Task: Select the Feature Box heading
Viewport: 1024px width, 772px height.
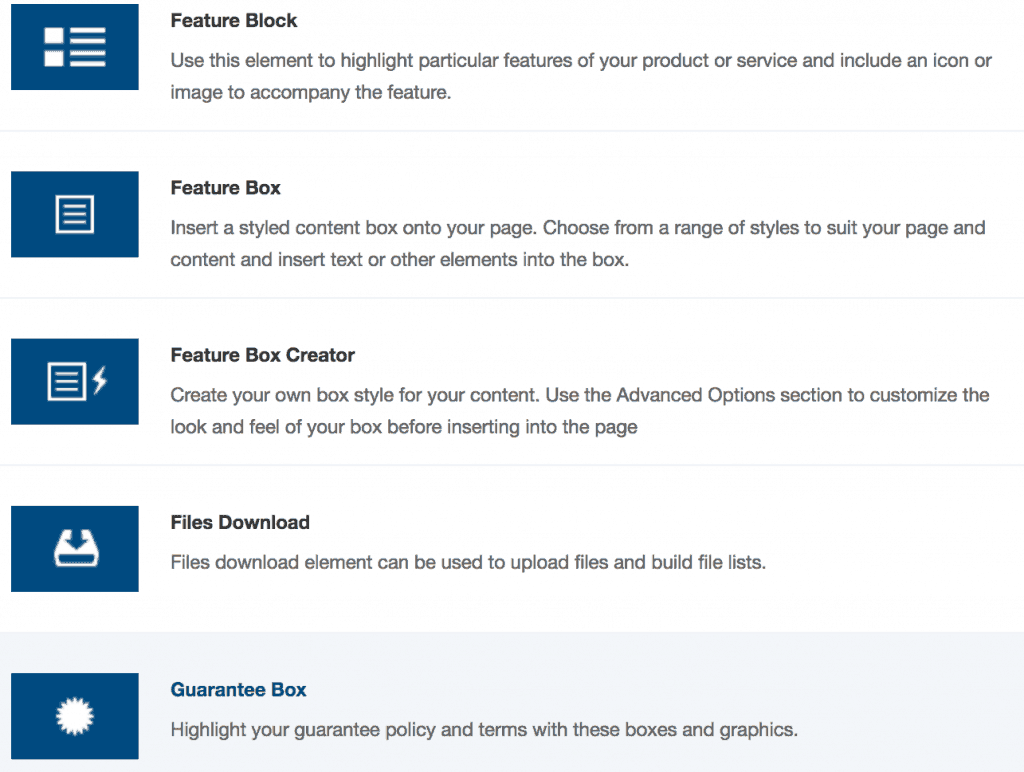Action: point(226,188)
